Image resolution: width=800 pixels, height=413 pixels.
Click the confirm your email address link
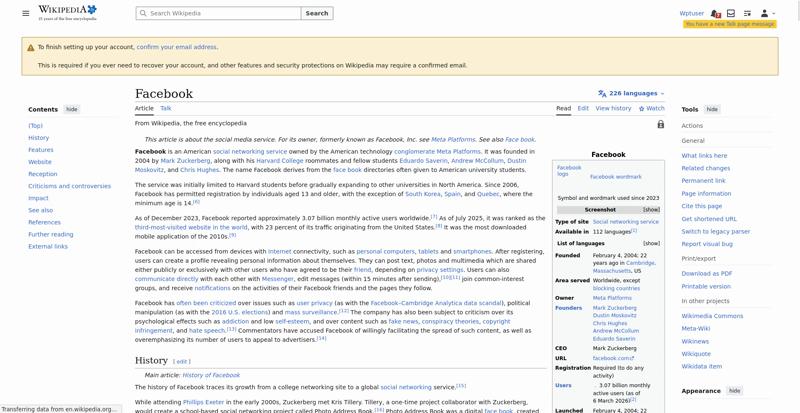pyautogui.click(x=177, y=47)
